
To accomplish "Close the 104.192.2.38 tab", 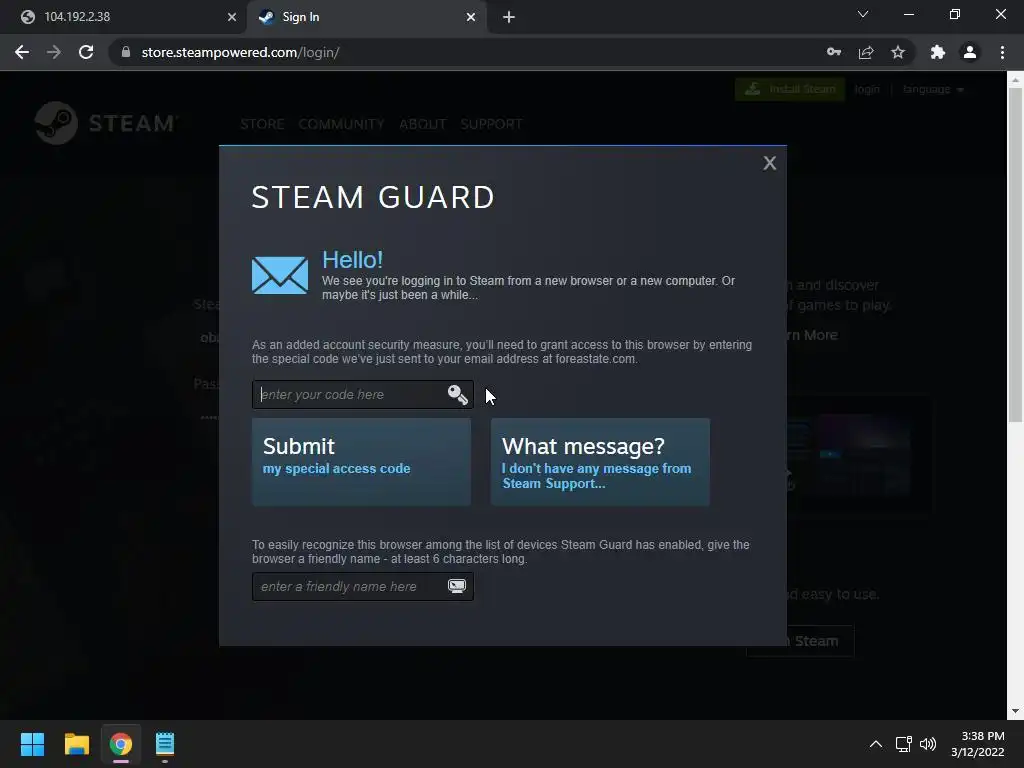I will [232, 17].
